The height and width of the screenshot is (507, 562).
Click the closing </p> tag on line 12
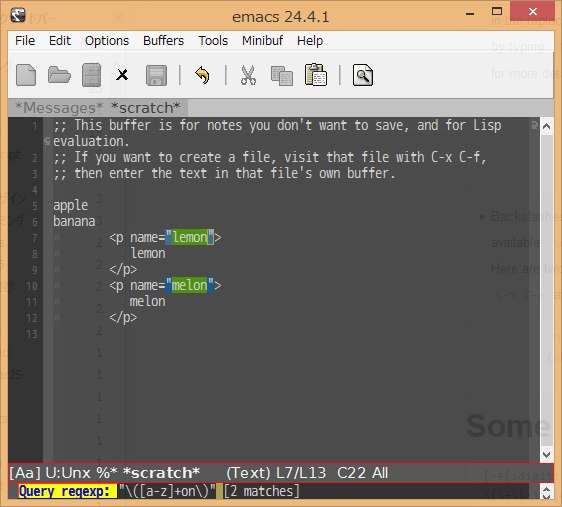[x=123, y=317]
